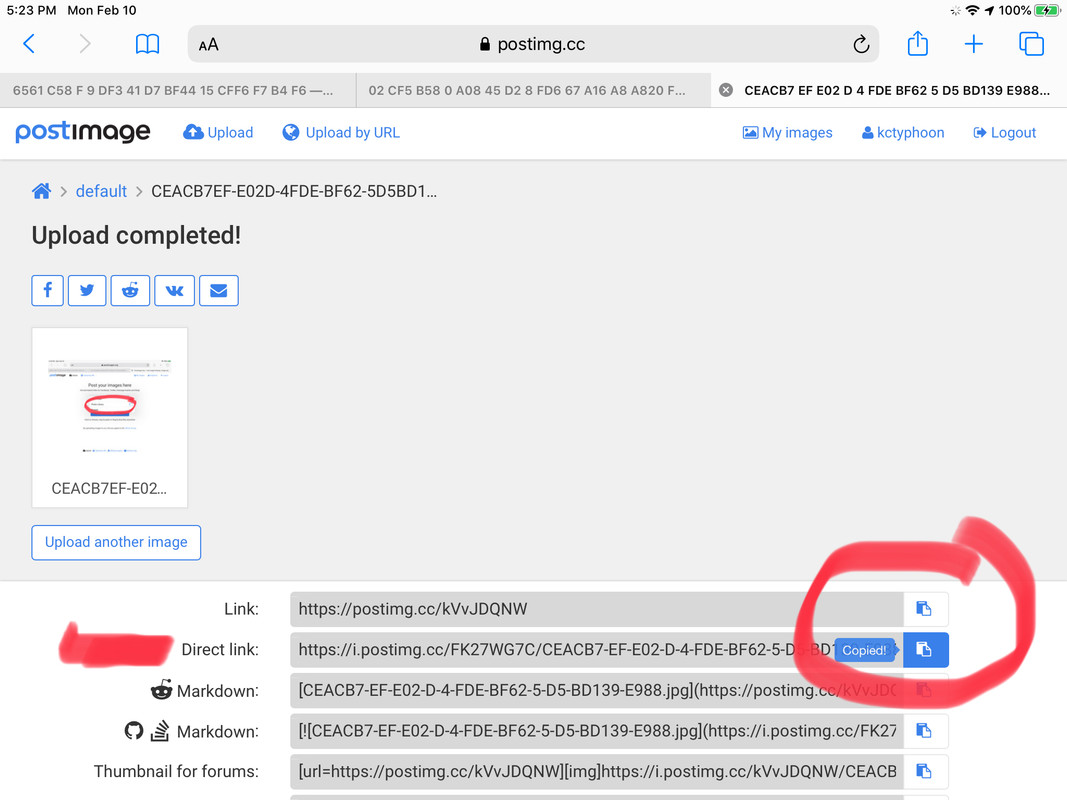Viewport: 1067px width, 800px height.
Task: Open the Safari share sheet
Action: pos(917,44)
